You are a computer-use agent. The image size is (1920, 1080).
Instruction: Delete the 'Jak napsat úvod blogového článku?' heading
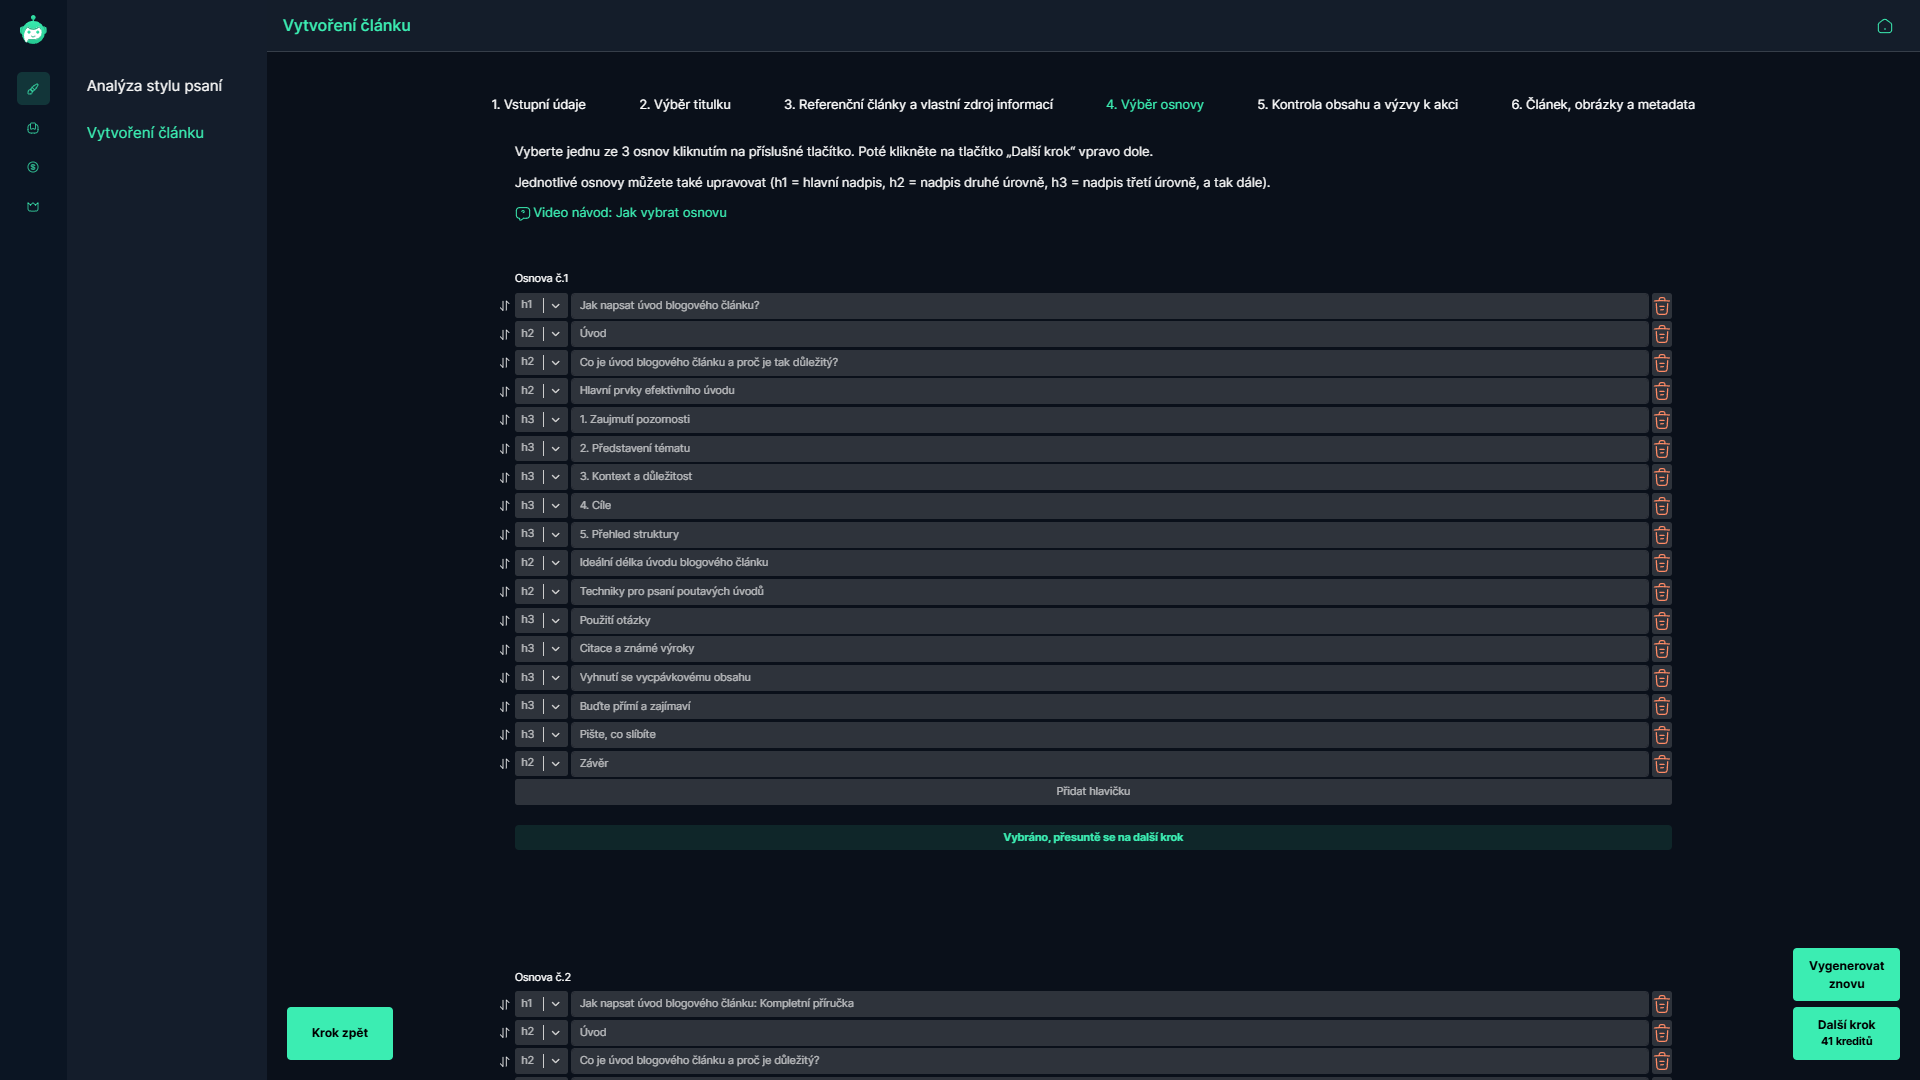point(1661,306)
